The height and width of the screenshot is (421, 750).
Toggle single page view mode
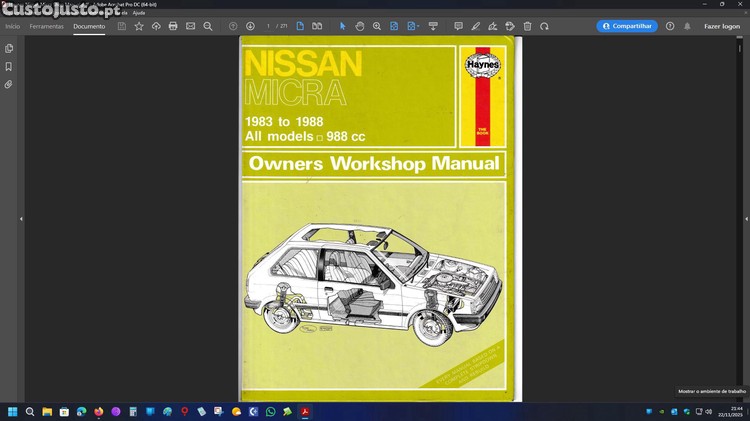(x=300, y=26)
